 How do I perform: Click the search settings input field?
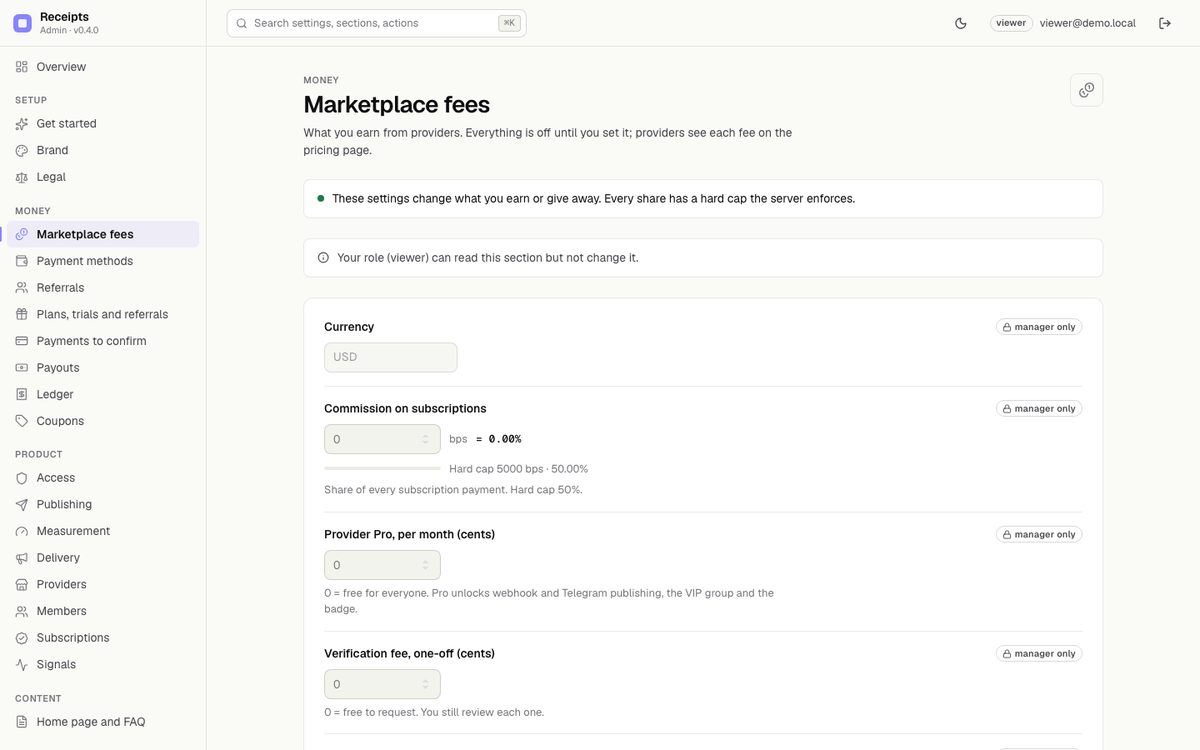(x=376, y=23)
